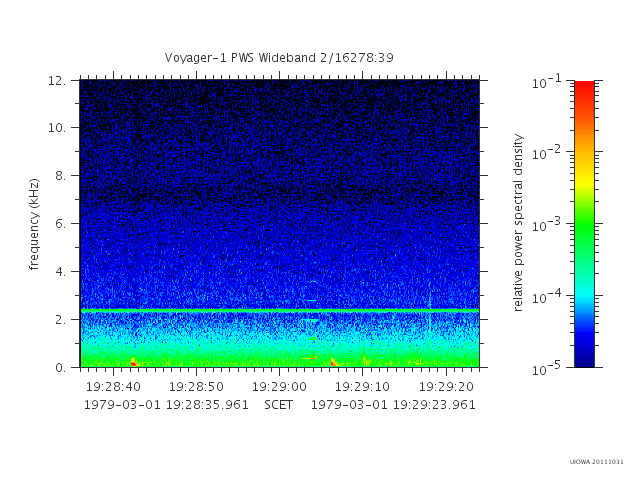The image size is (640, 480).
Task: Click the "19:28:40" time tick label
Action: click(113, 387)
